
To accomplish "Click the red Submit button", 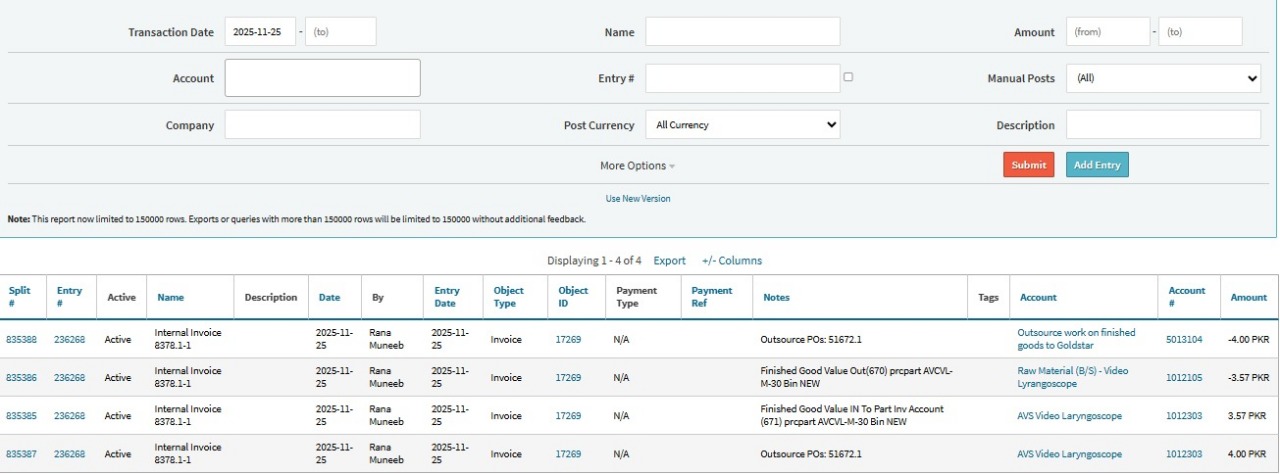I will 1028,165.
